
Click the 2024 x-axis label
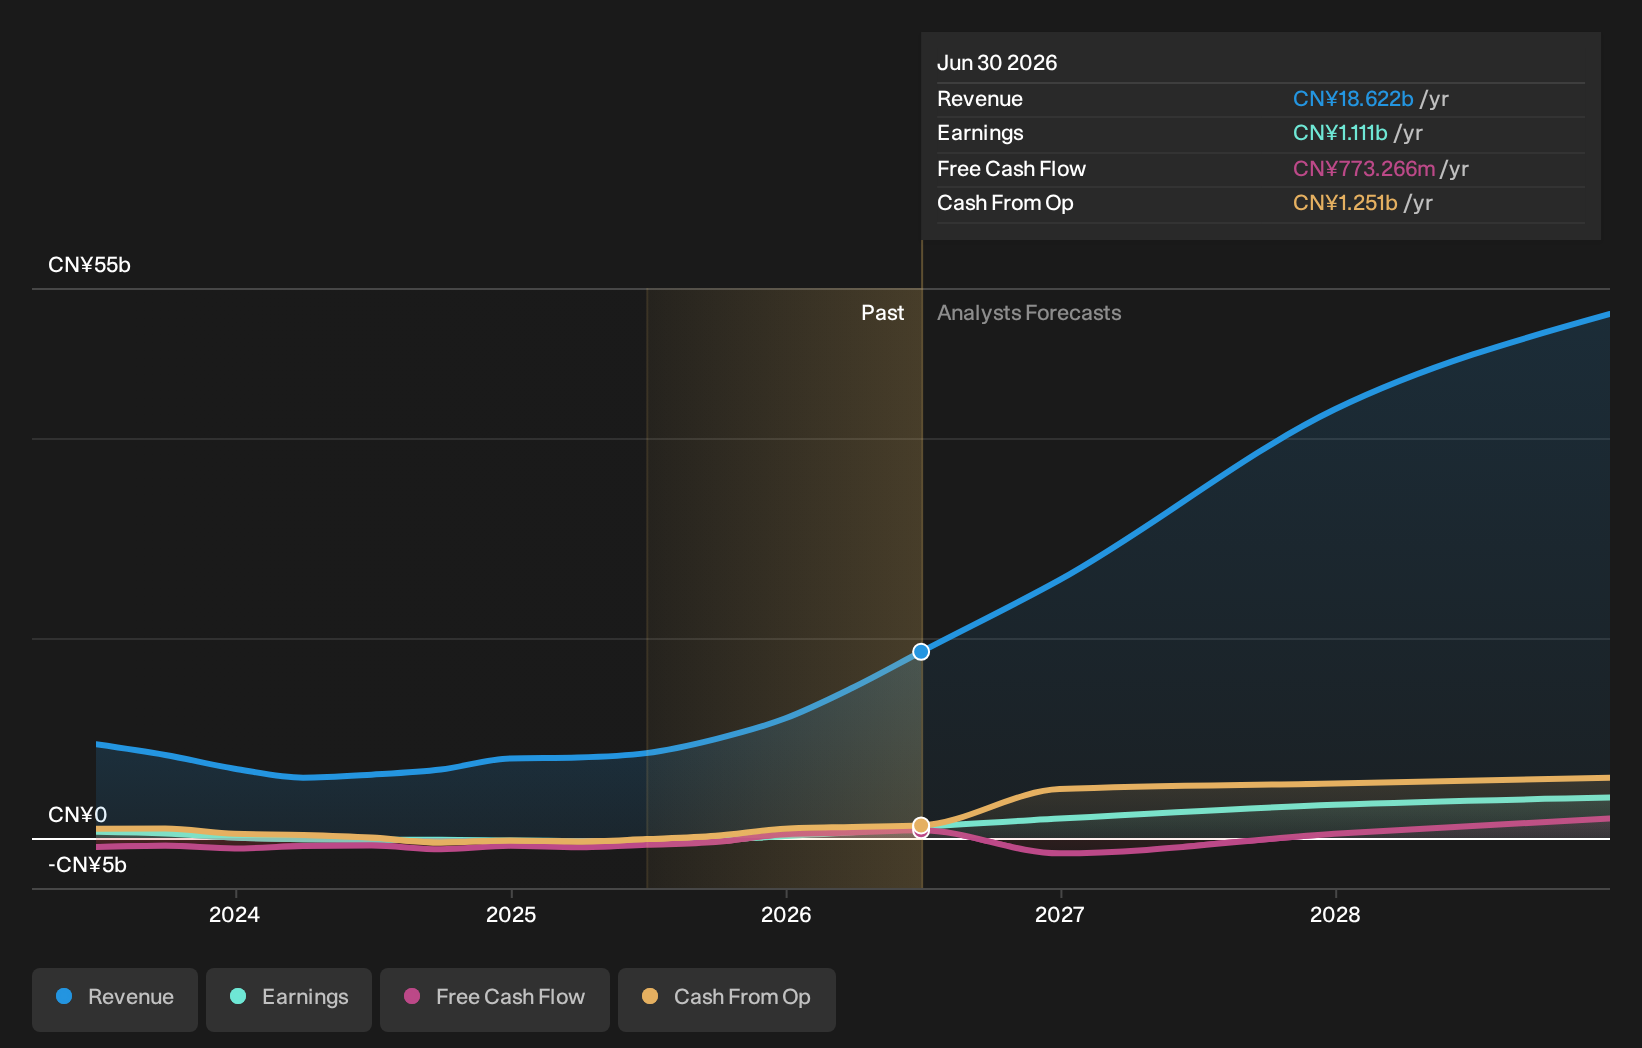pos(234,915)
